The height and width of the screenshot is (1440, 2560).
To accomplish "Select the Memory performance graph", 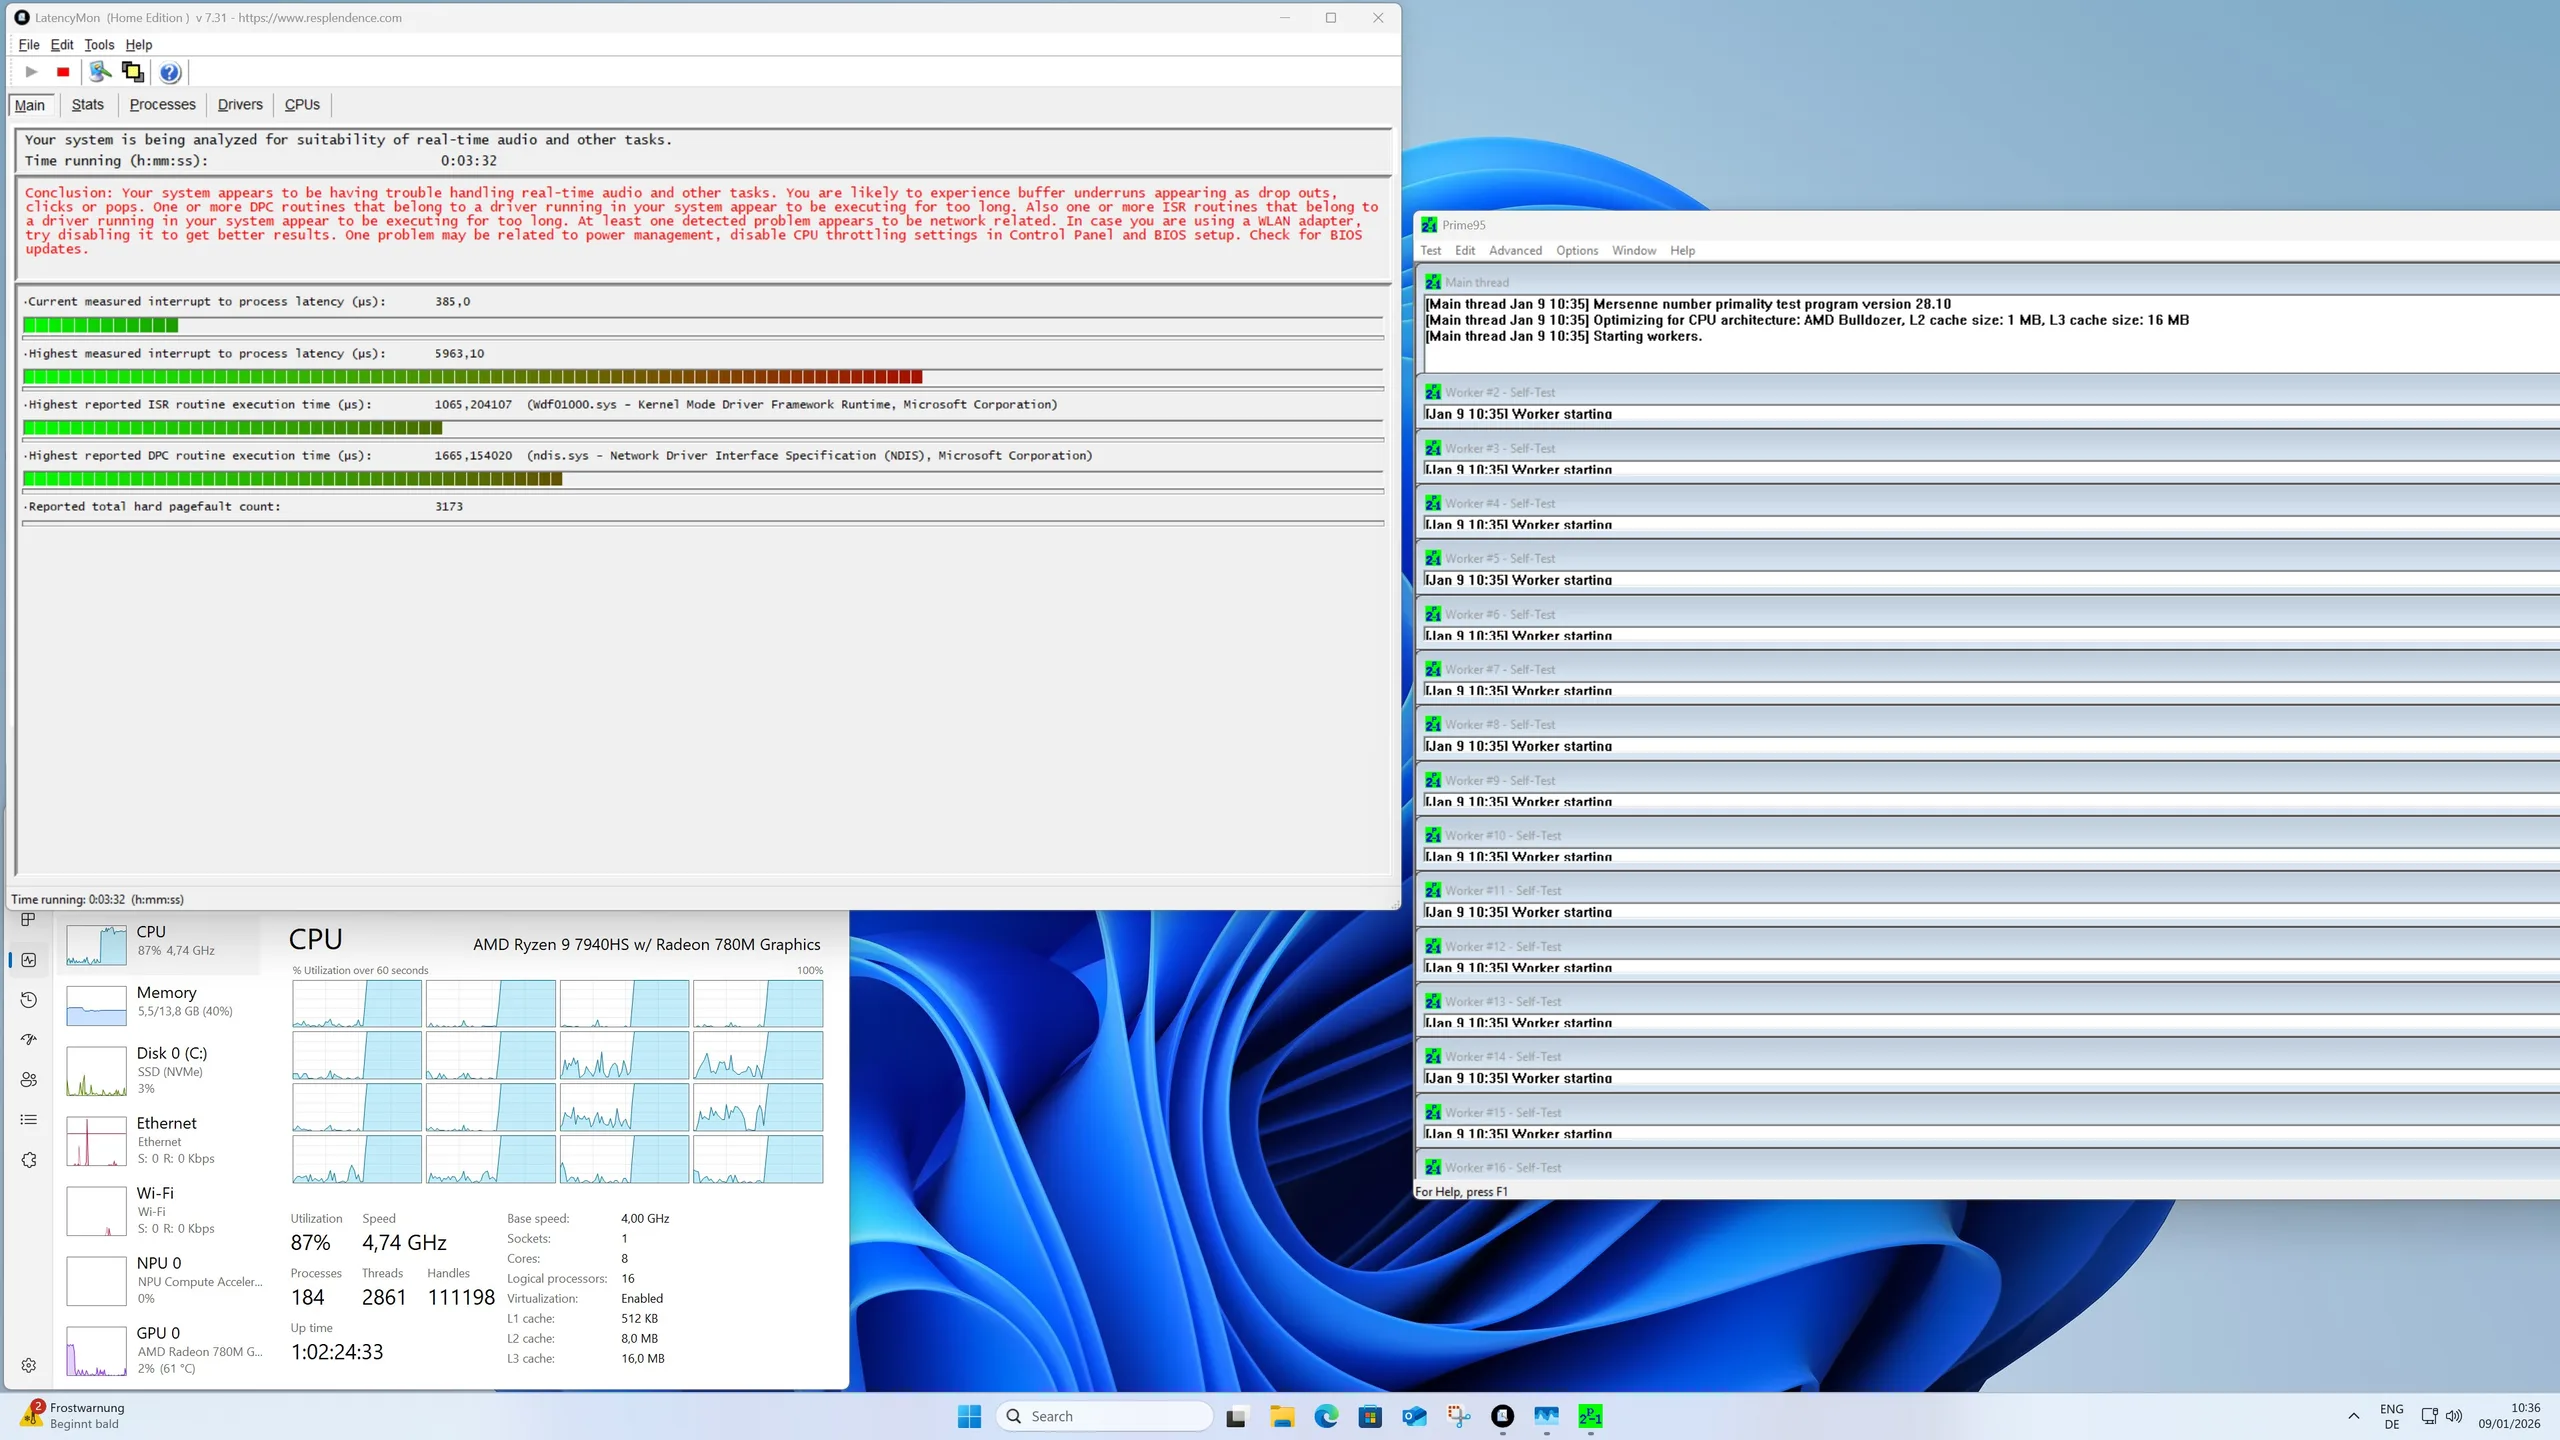I will (160, 1003).
